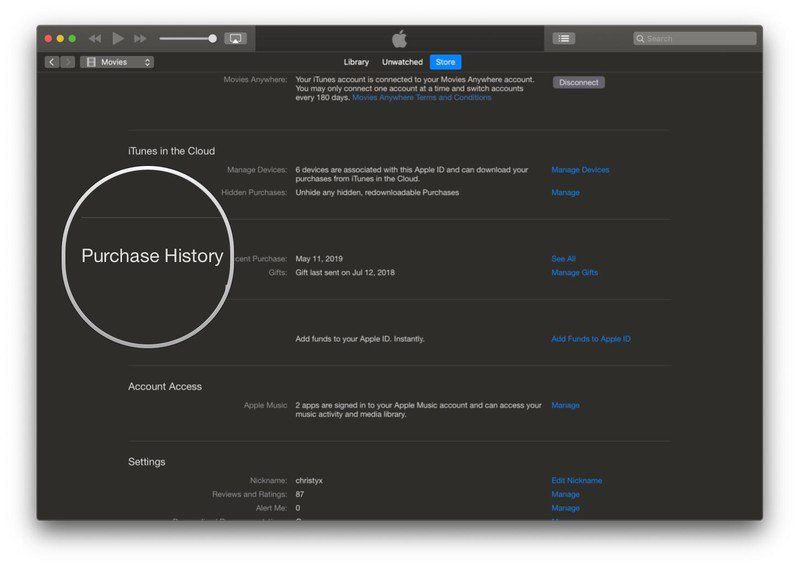This screenshot has width=800, height=567.
Task: Click the May 11, 2019 purchase date
Action: 319,259
